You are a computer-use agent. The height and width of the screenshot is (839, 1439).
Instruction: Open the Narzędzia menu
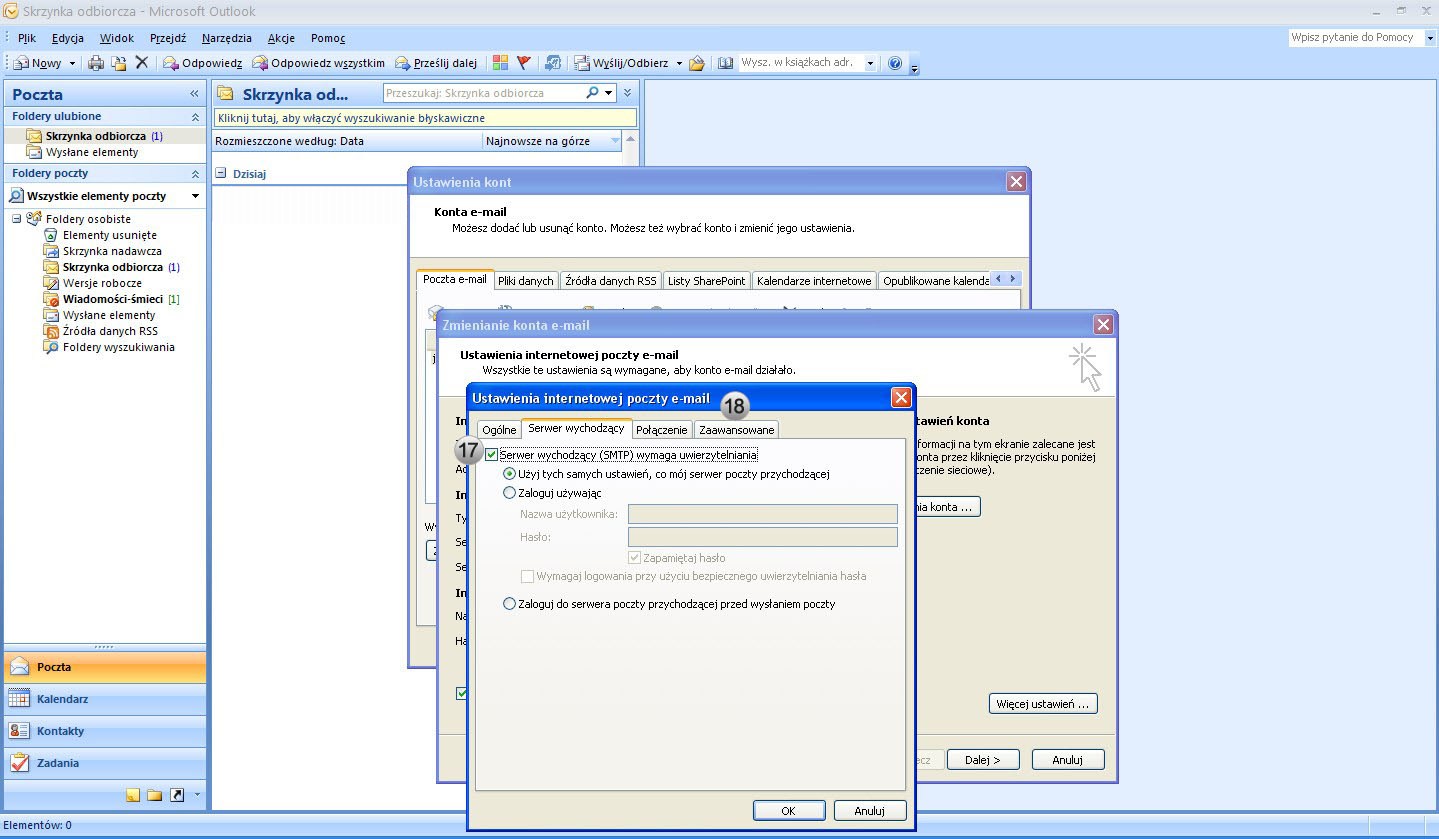(x=226, y=38)
